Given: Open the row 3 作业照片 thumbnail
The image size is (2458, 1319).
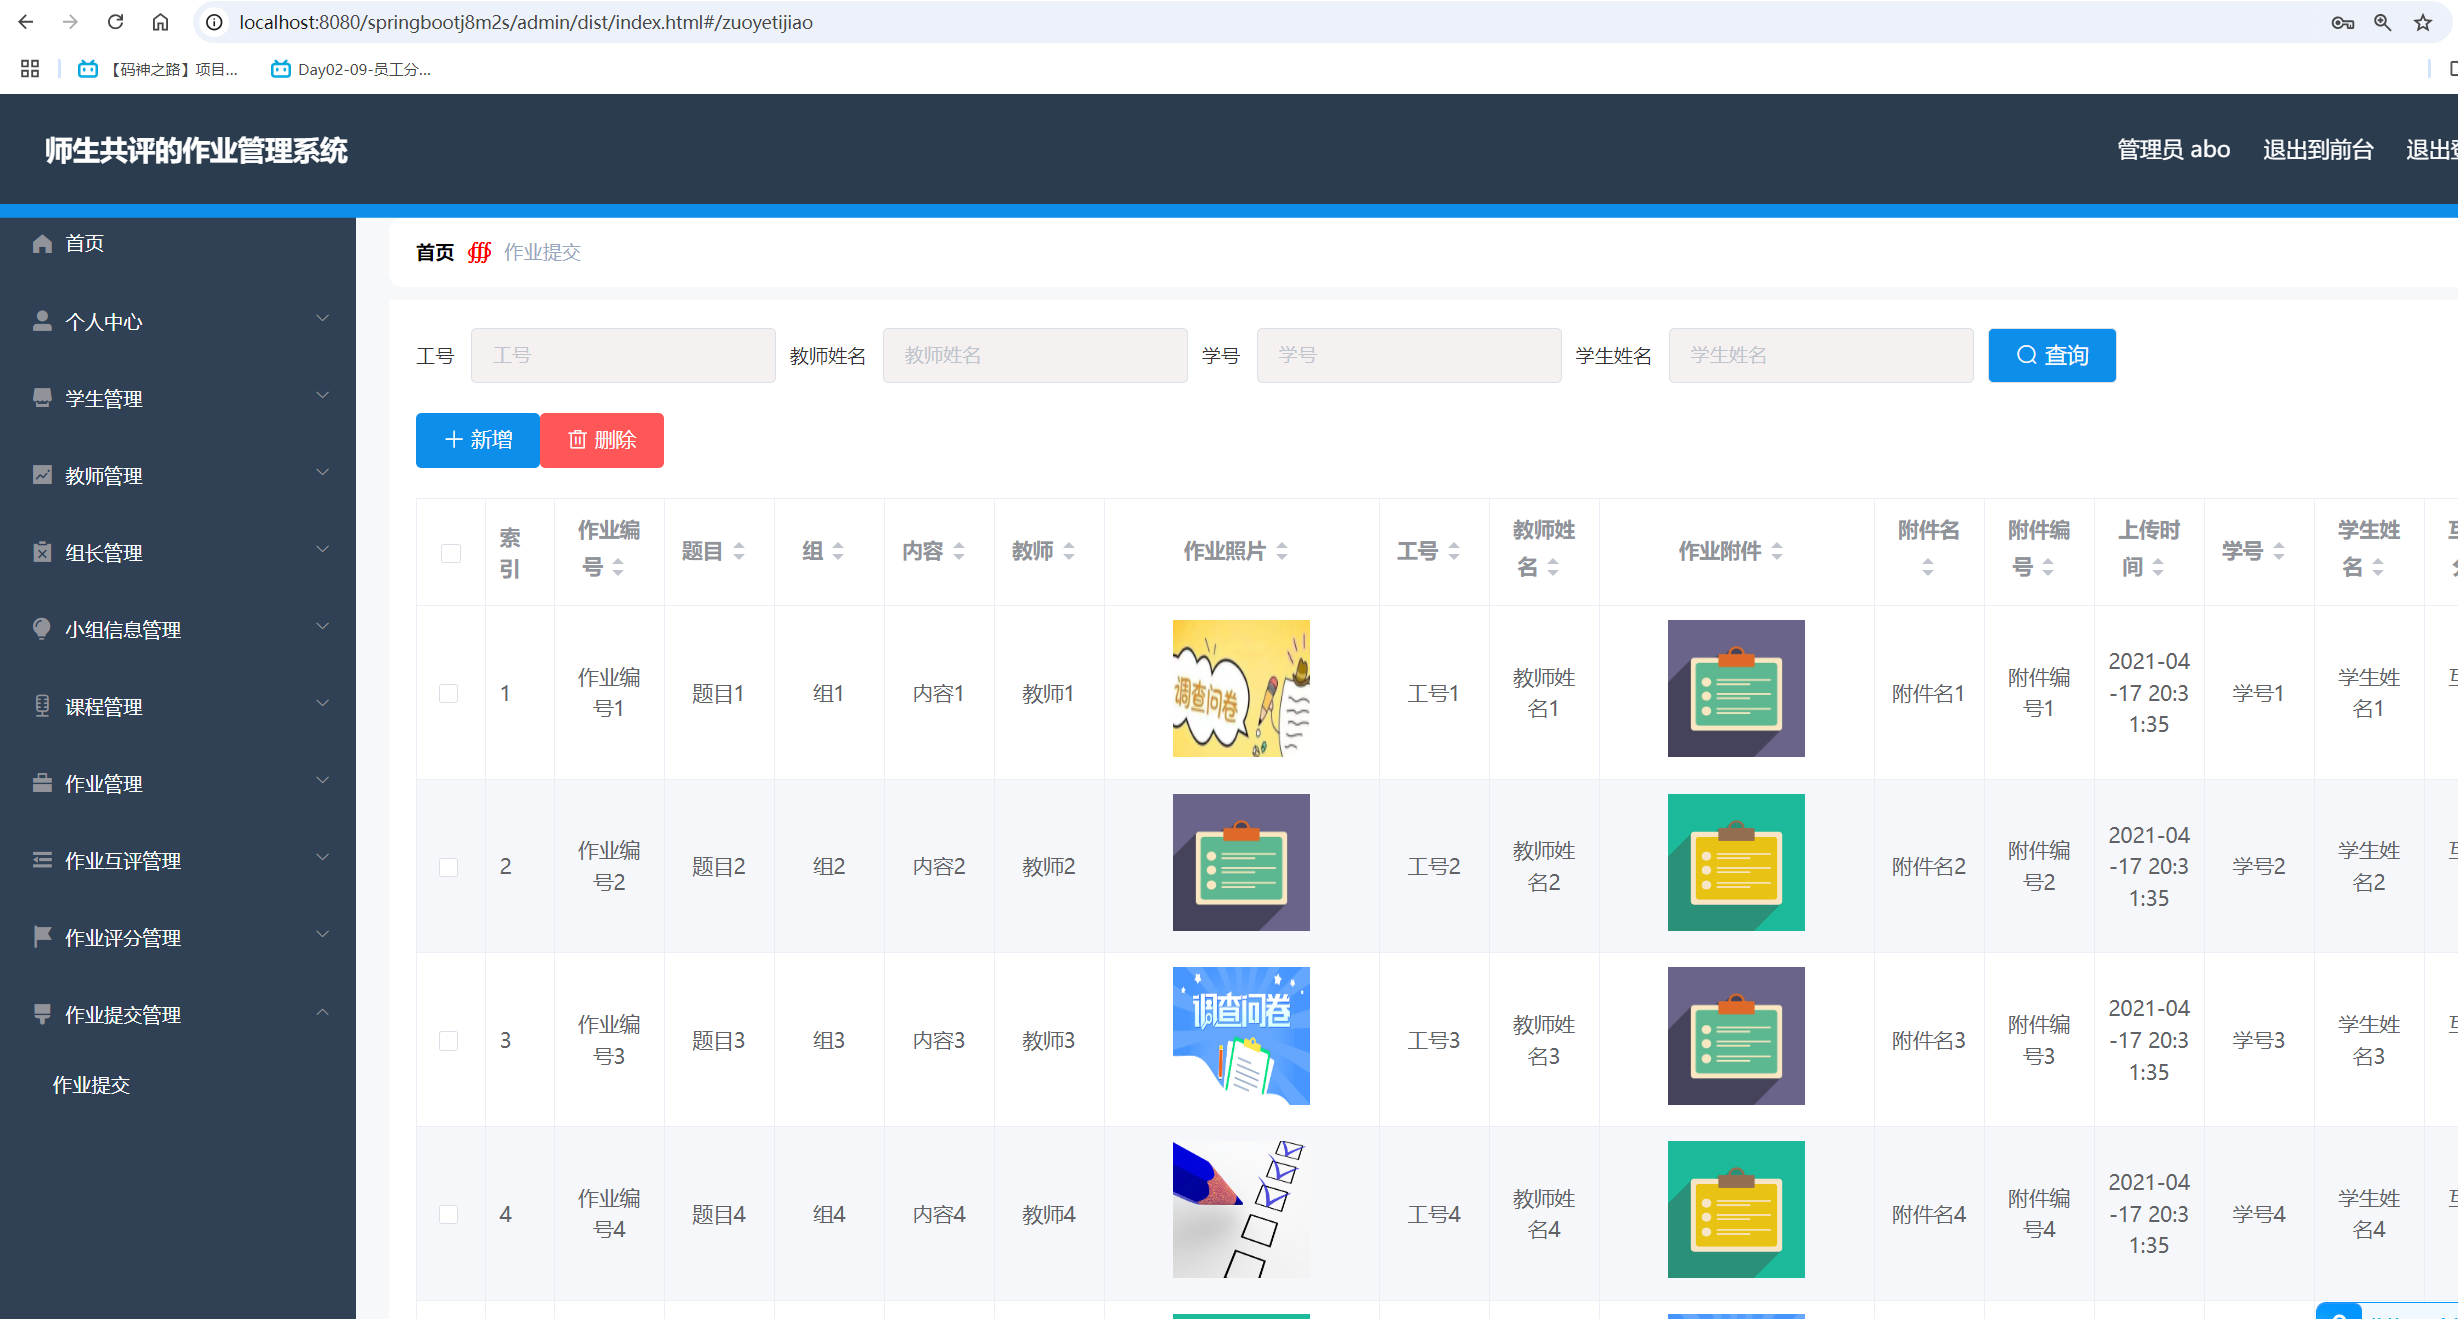Looking at the screenshot, I should [1241, 1036].
